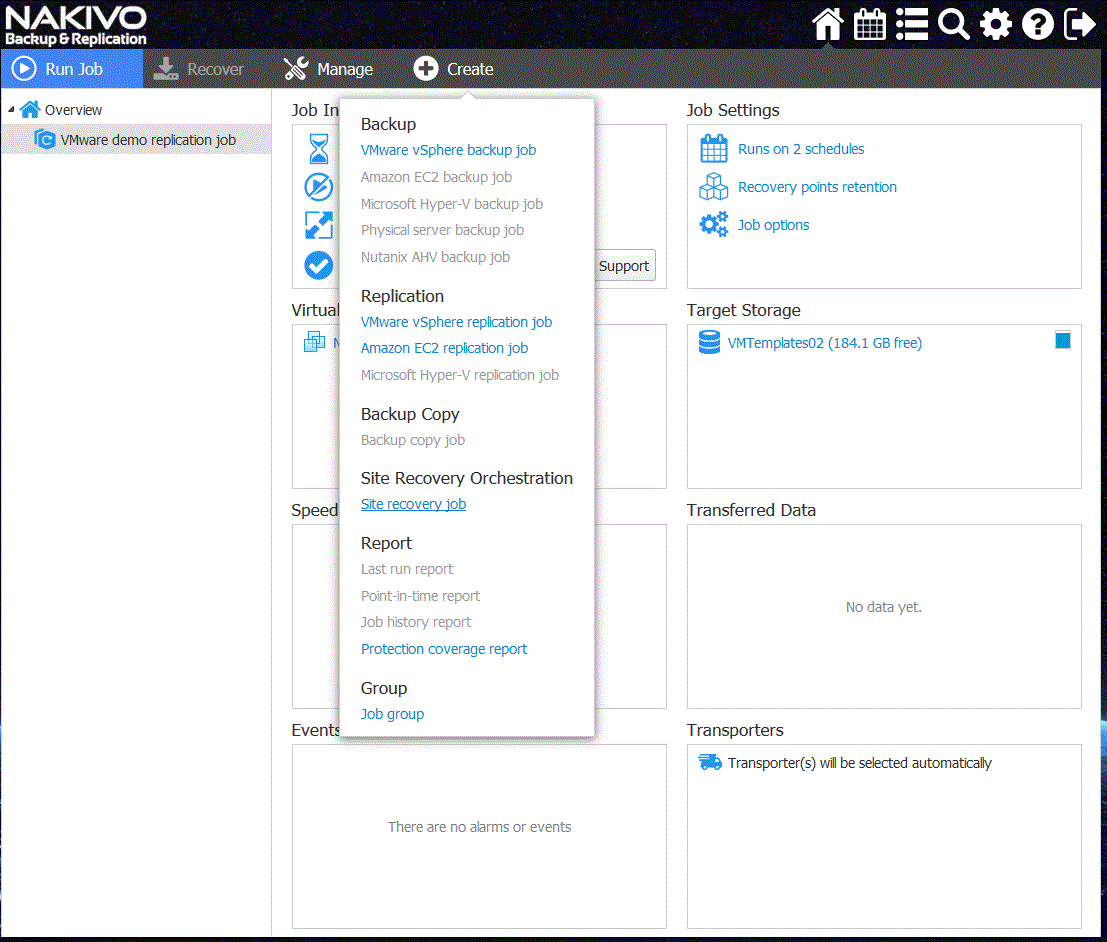Screen dimensions: 1107x942
Task: Click 'There are no alarms or events' text
Action: pos(479,826)
